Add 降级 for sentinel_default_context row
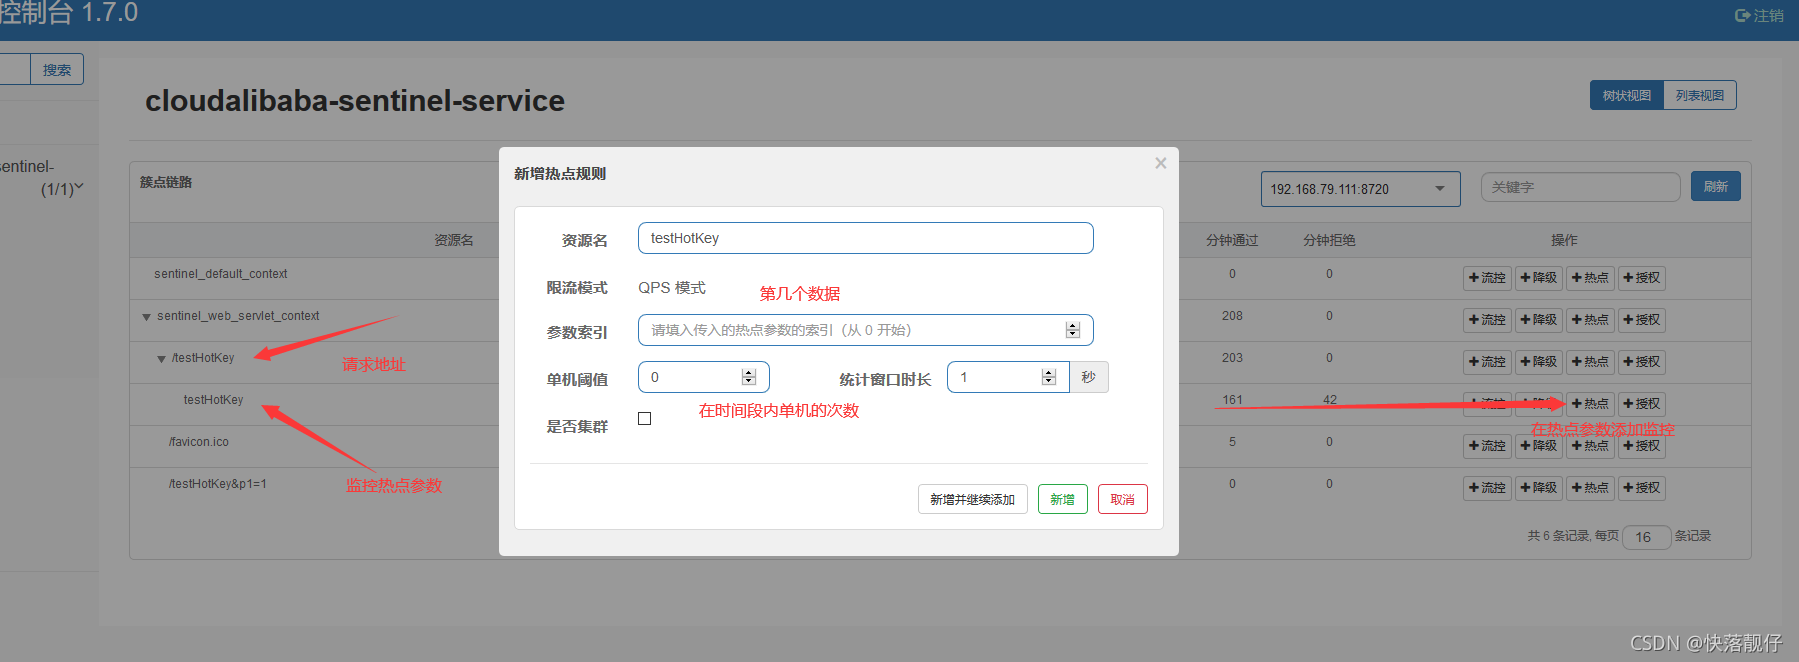 pos(1538,278)
